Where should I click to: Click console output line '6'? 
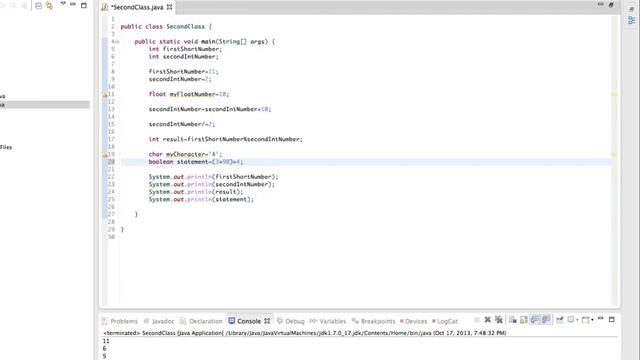(x=104, y=349)
